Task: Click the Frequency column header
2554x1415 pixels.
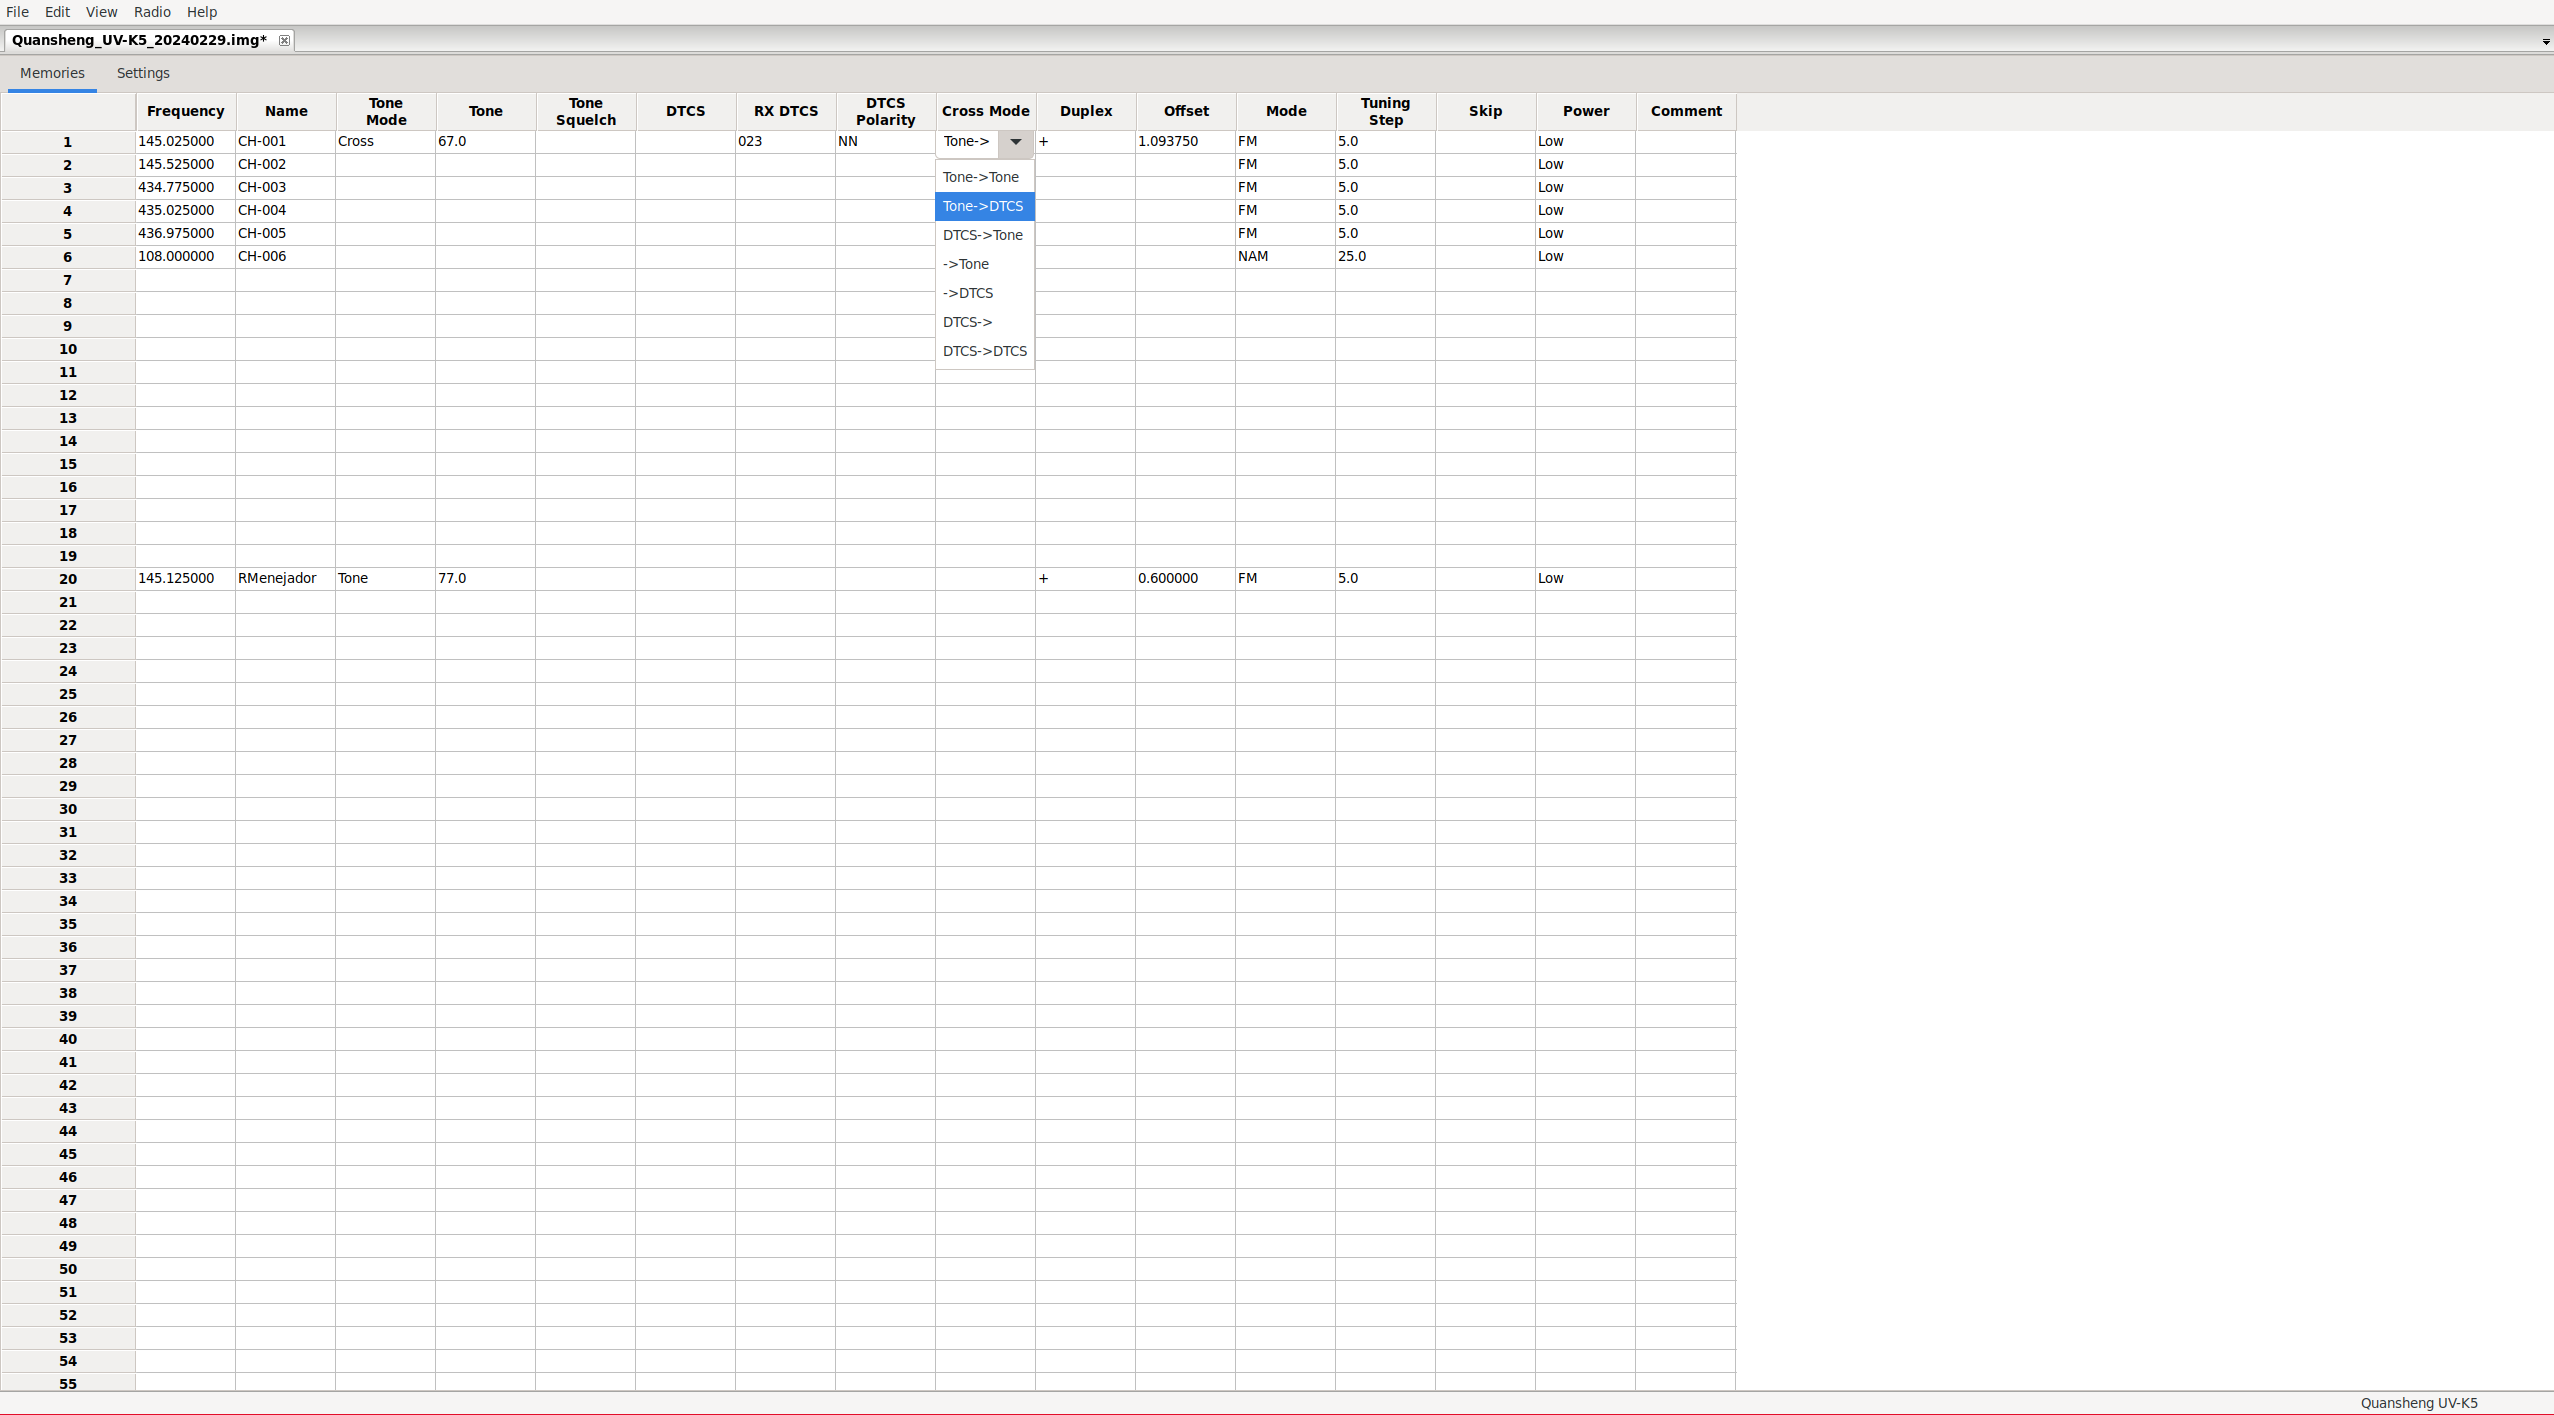Action: coord(185,111)
